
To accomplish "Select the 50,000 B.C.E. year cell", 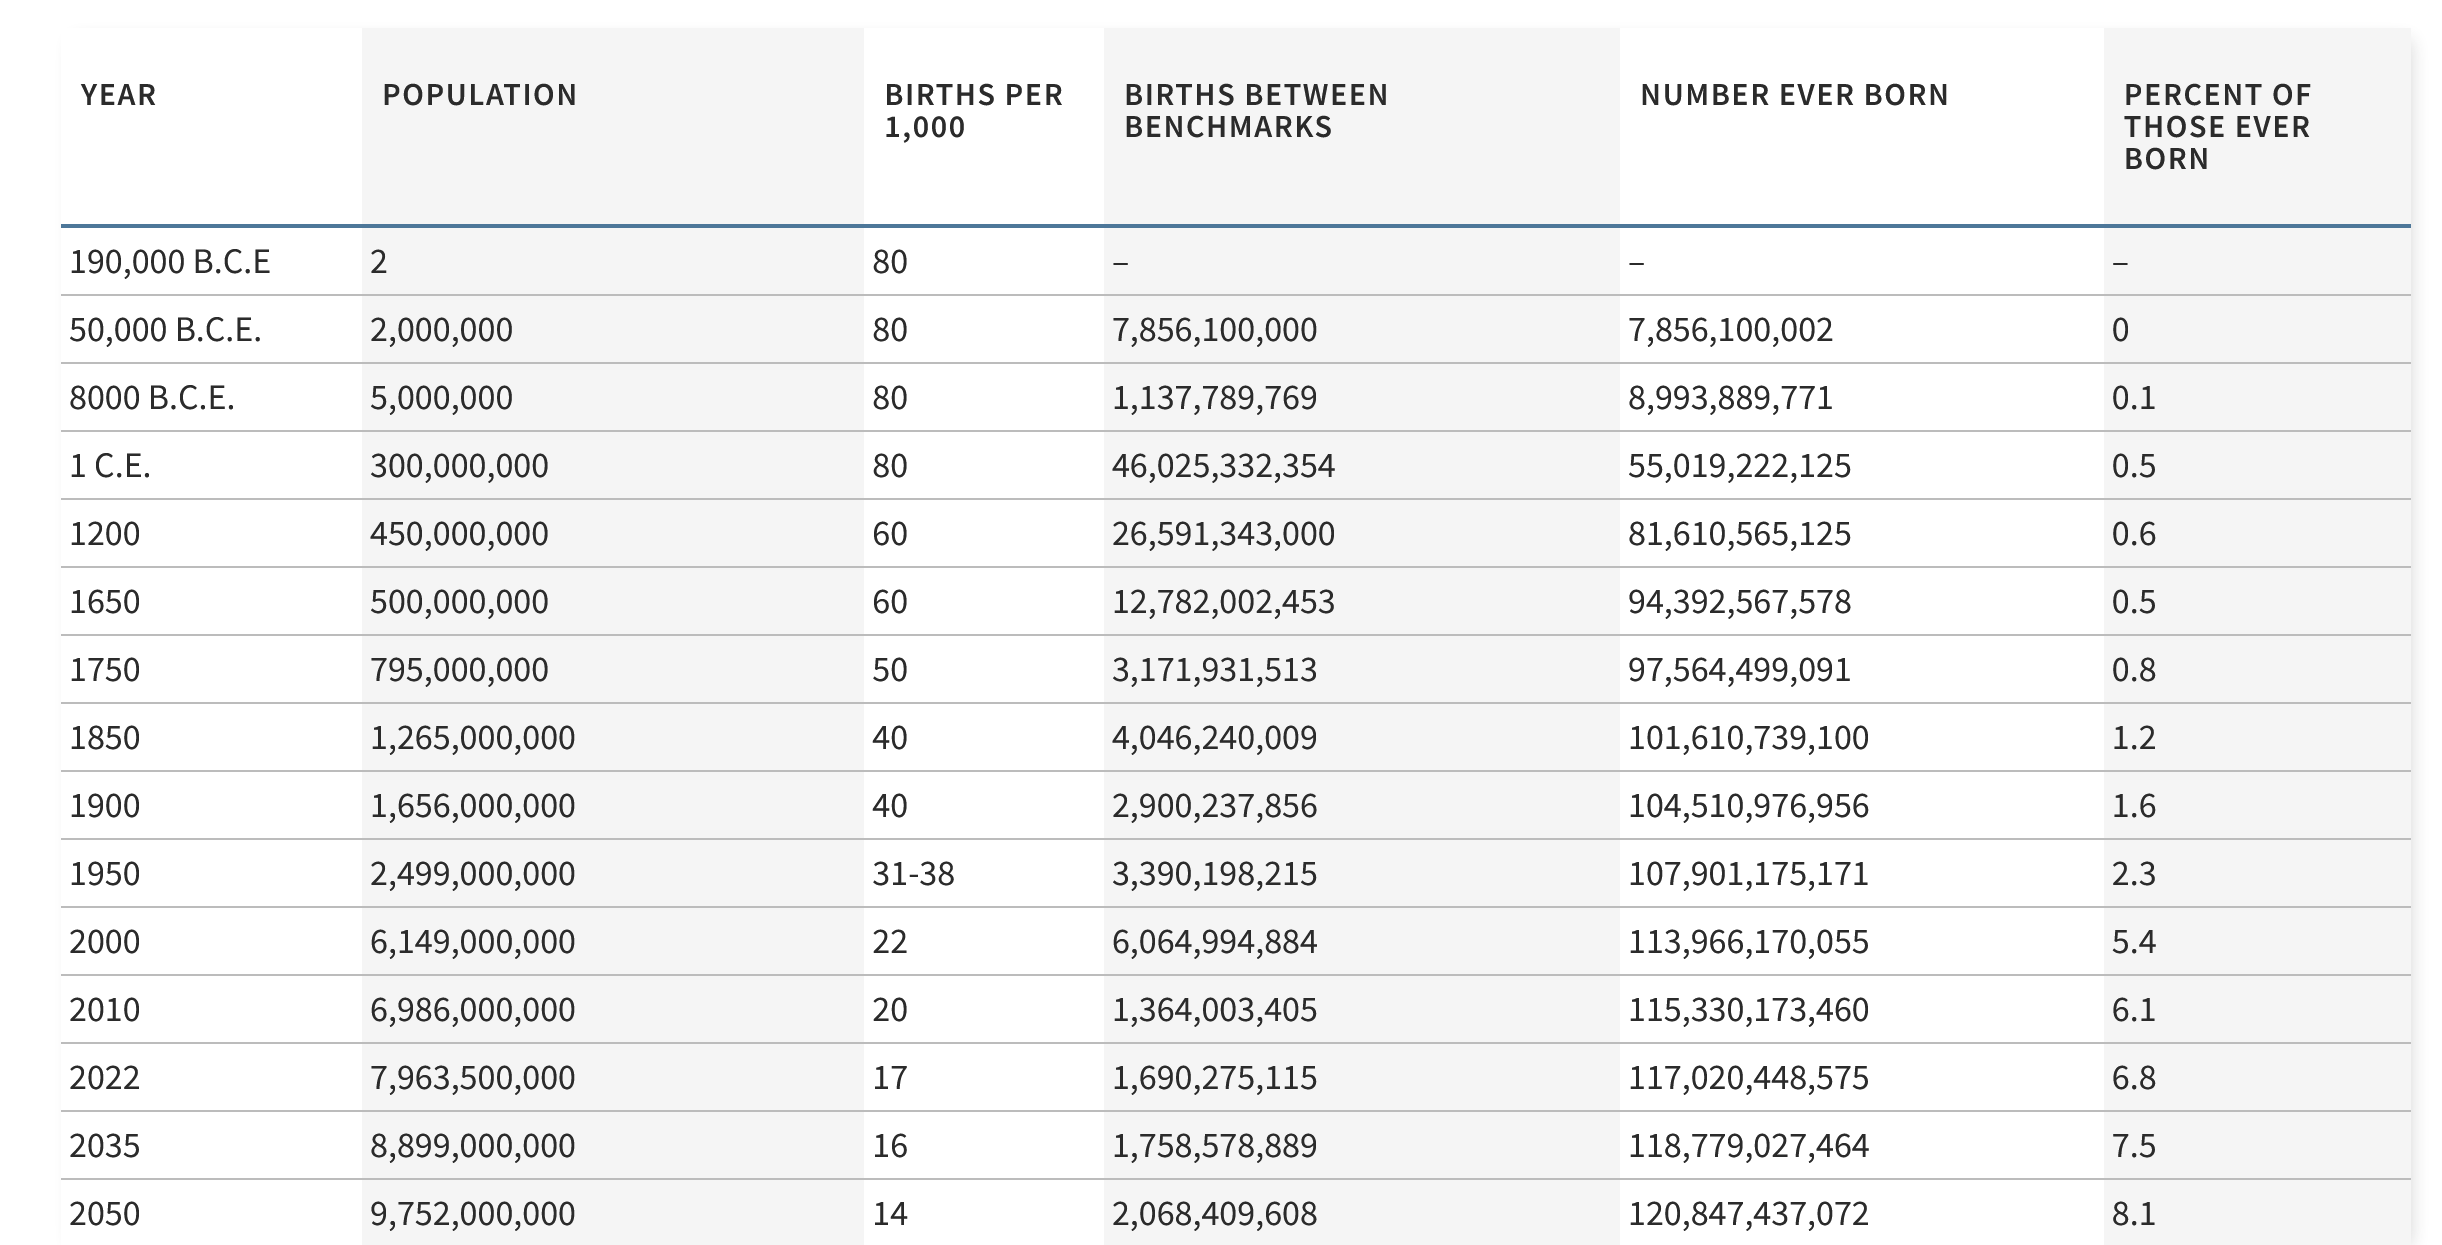I will coord(166,330).
